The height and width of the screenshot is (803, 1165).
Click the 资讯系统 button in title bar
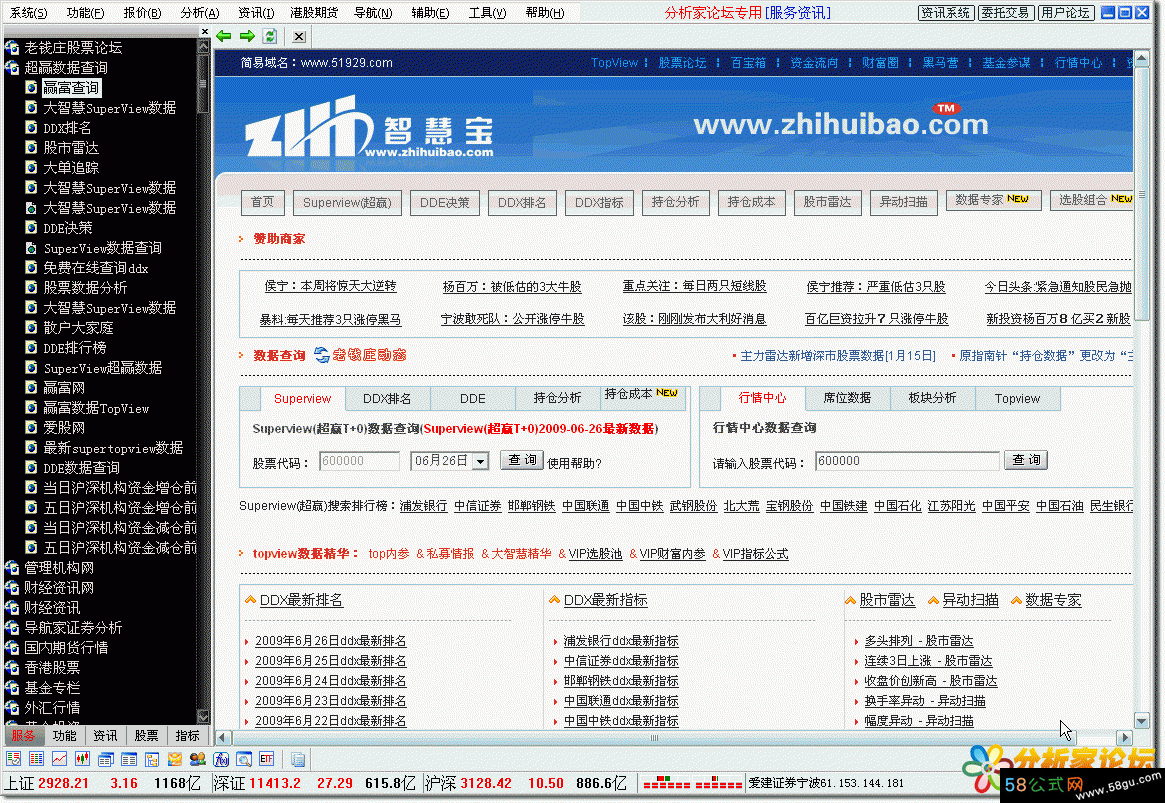click(x=946, y=13)
